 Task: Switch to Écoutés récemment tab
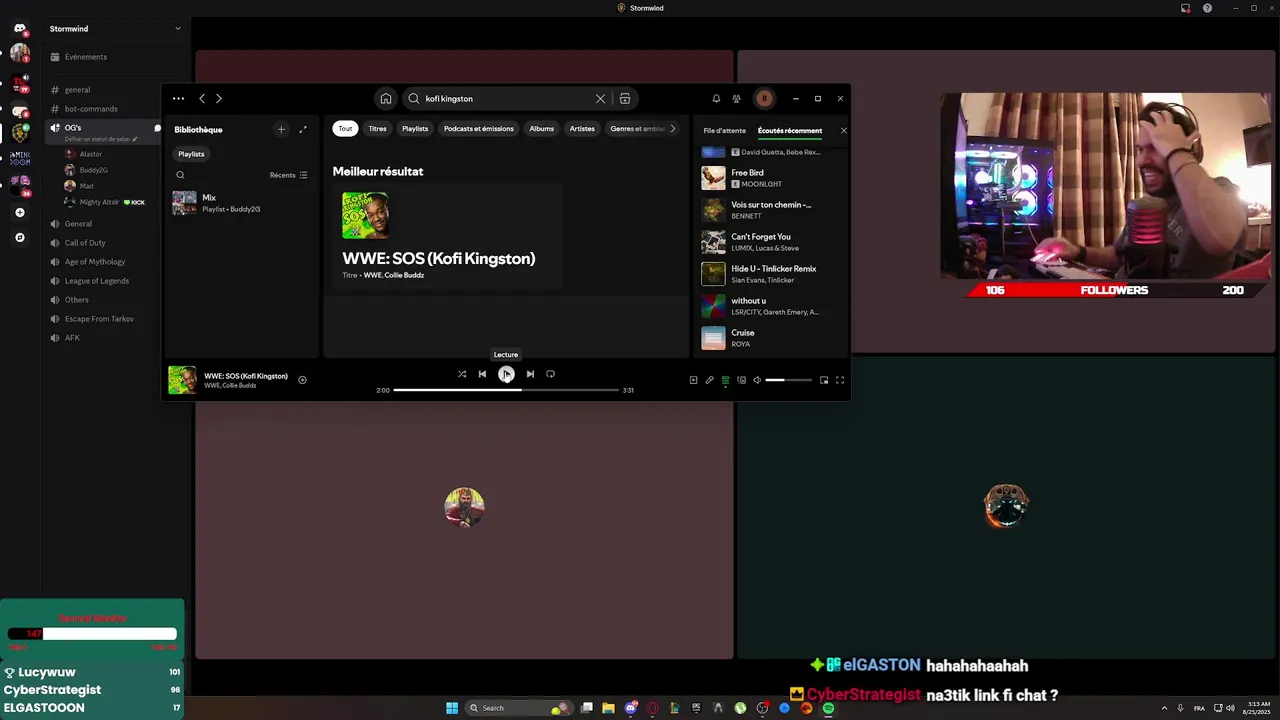point(790,131)
